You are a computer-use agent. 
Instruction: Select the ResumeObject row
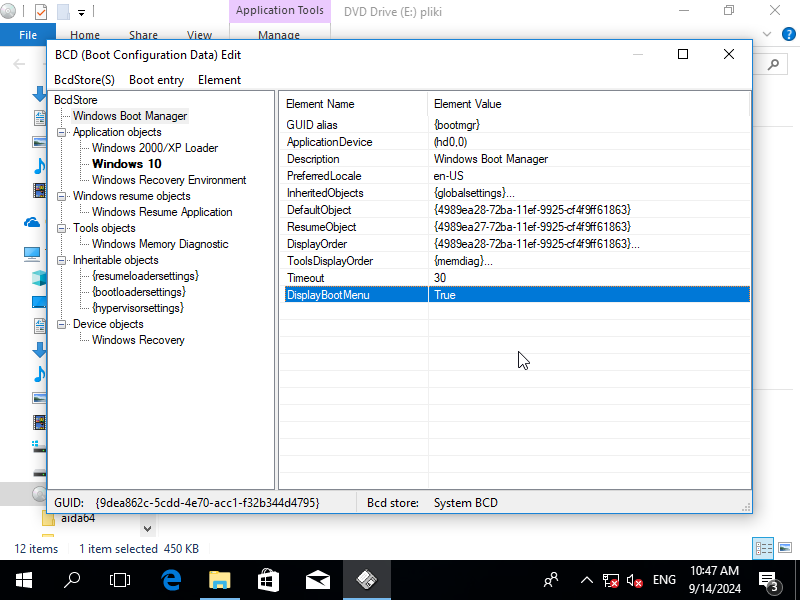pyautogui.click(x=517, y=227)
